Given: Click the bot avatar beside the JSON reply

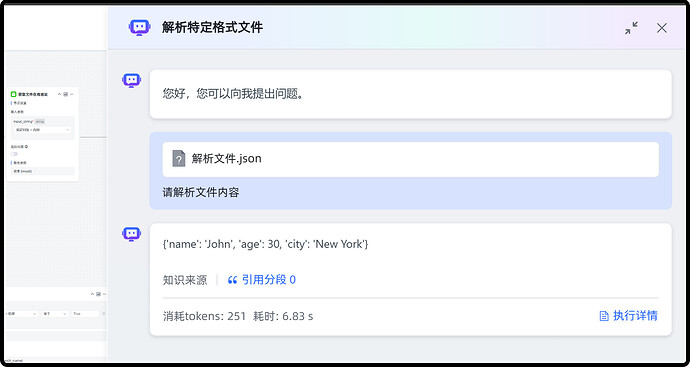Looking at the screenshot, I should click(x=131, y=234).
